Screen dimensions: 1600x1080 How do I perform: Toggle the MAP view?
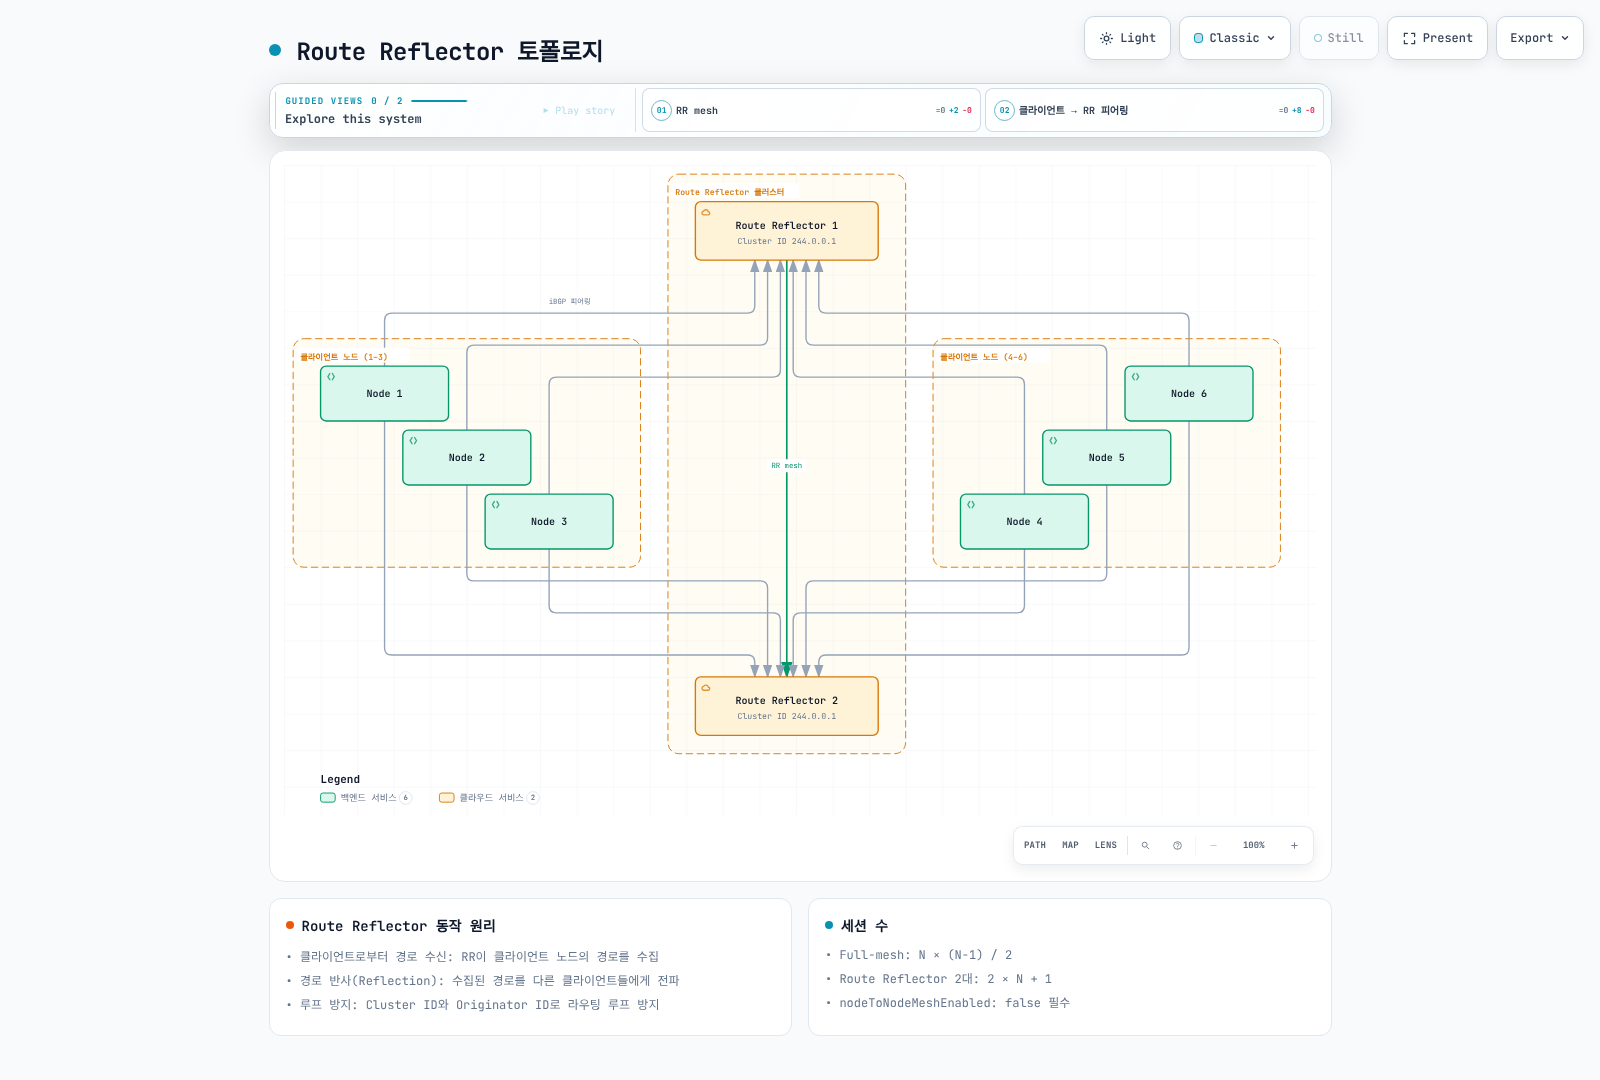pos(1070,846)
